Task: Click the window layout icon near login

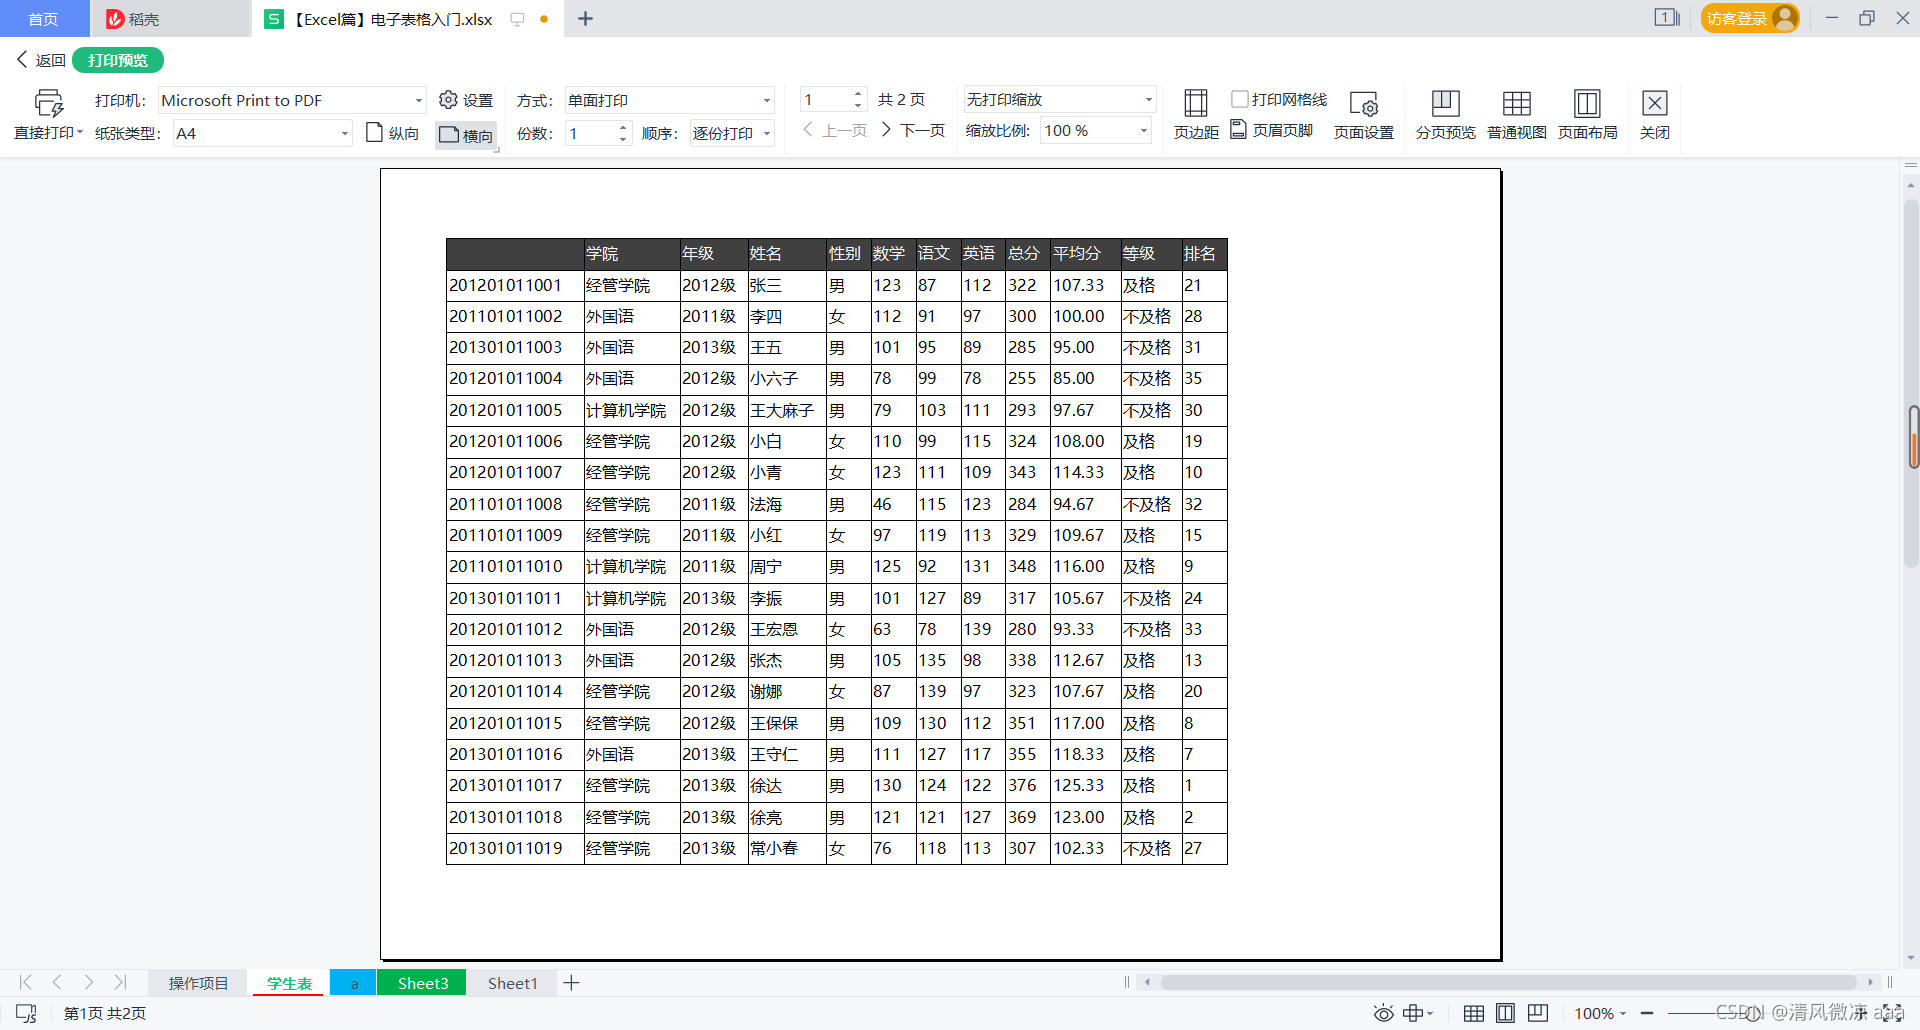Action: pyautogui.click(x=1666, y=18)
